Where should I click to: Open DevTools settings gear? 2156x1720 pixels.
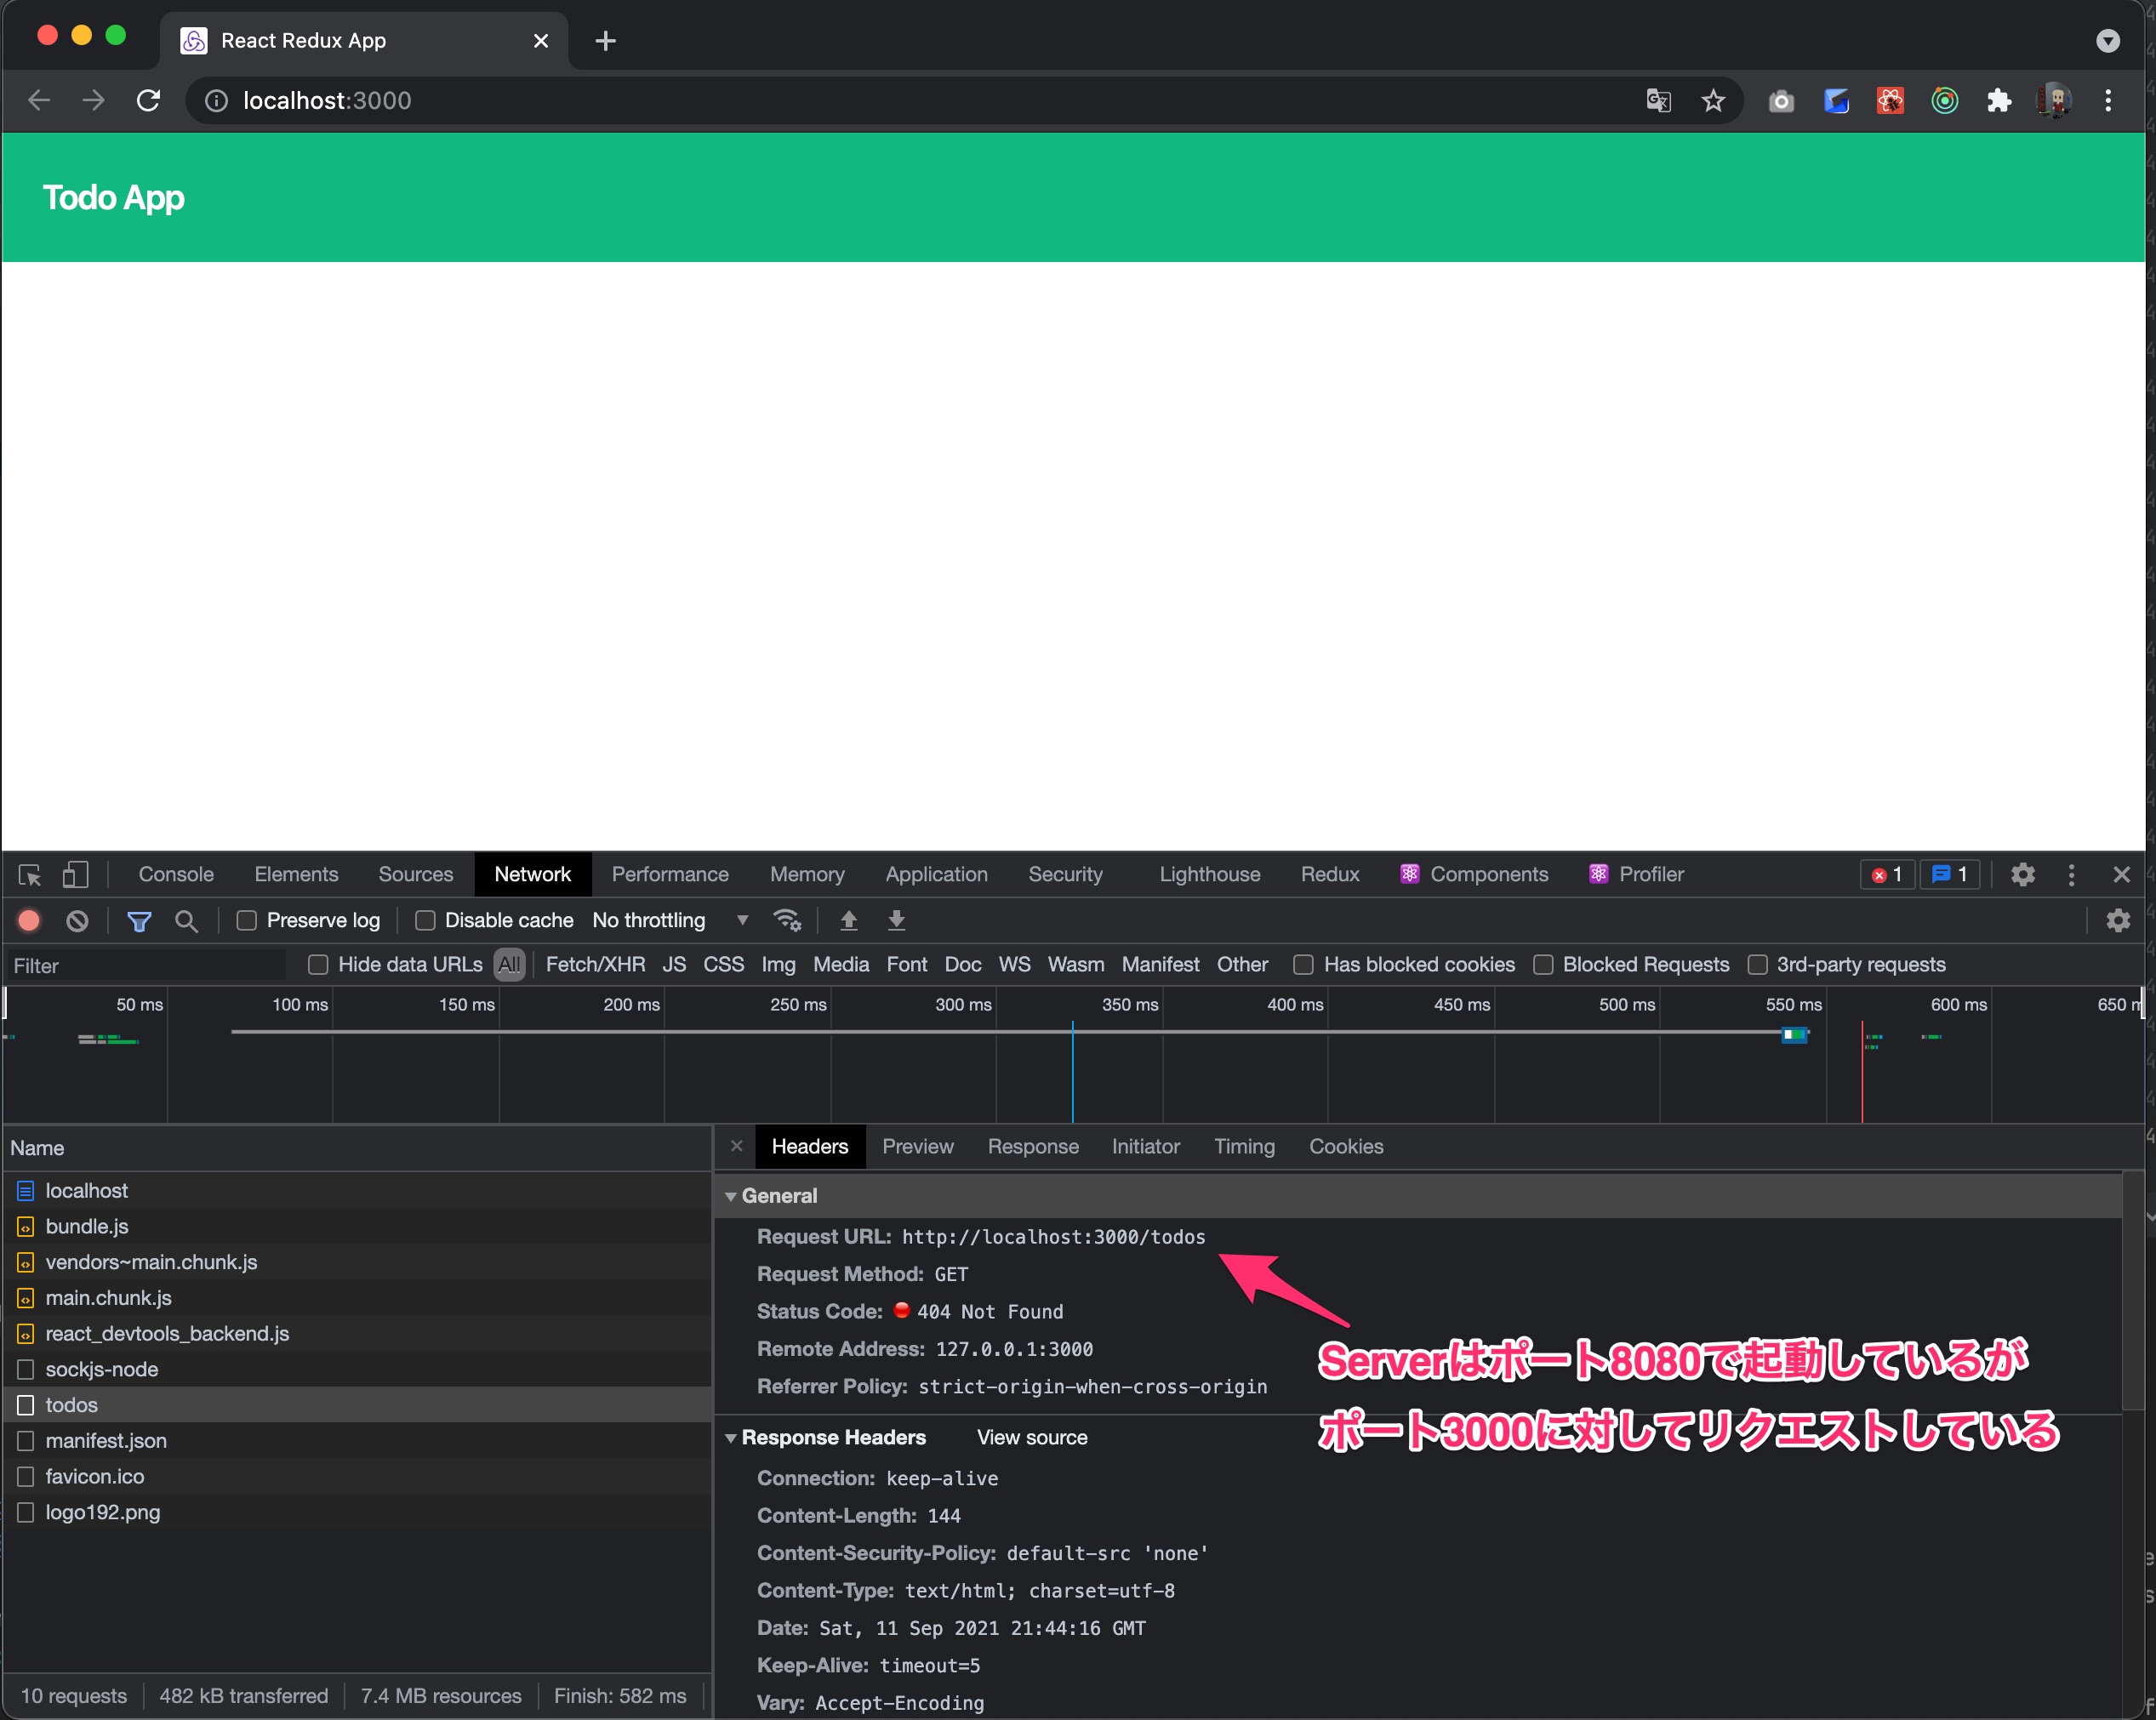point(2022,875)
